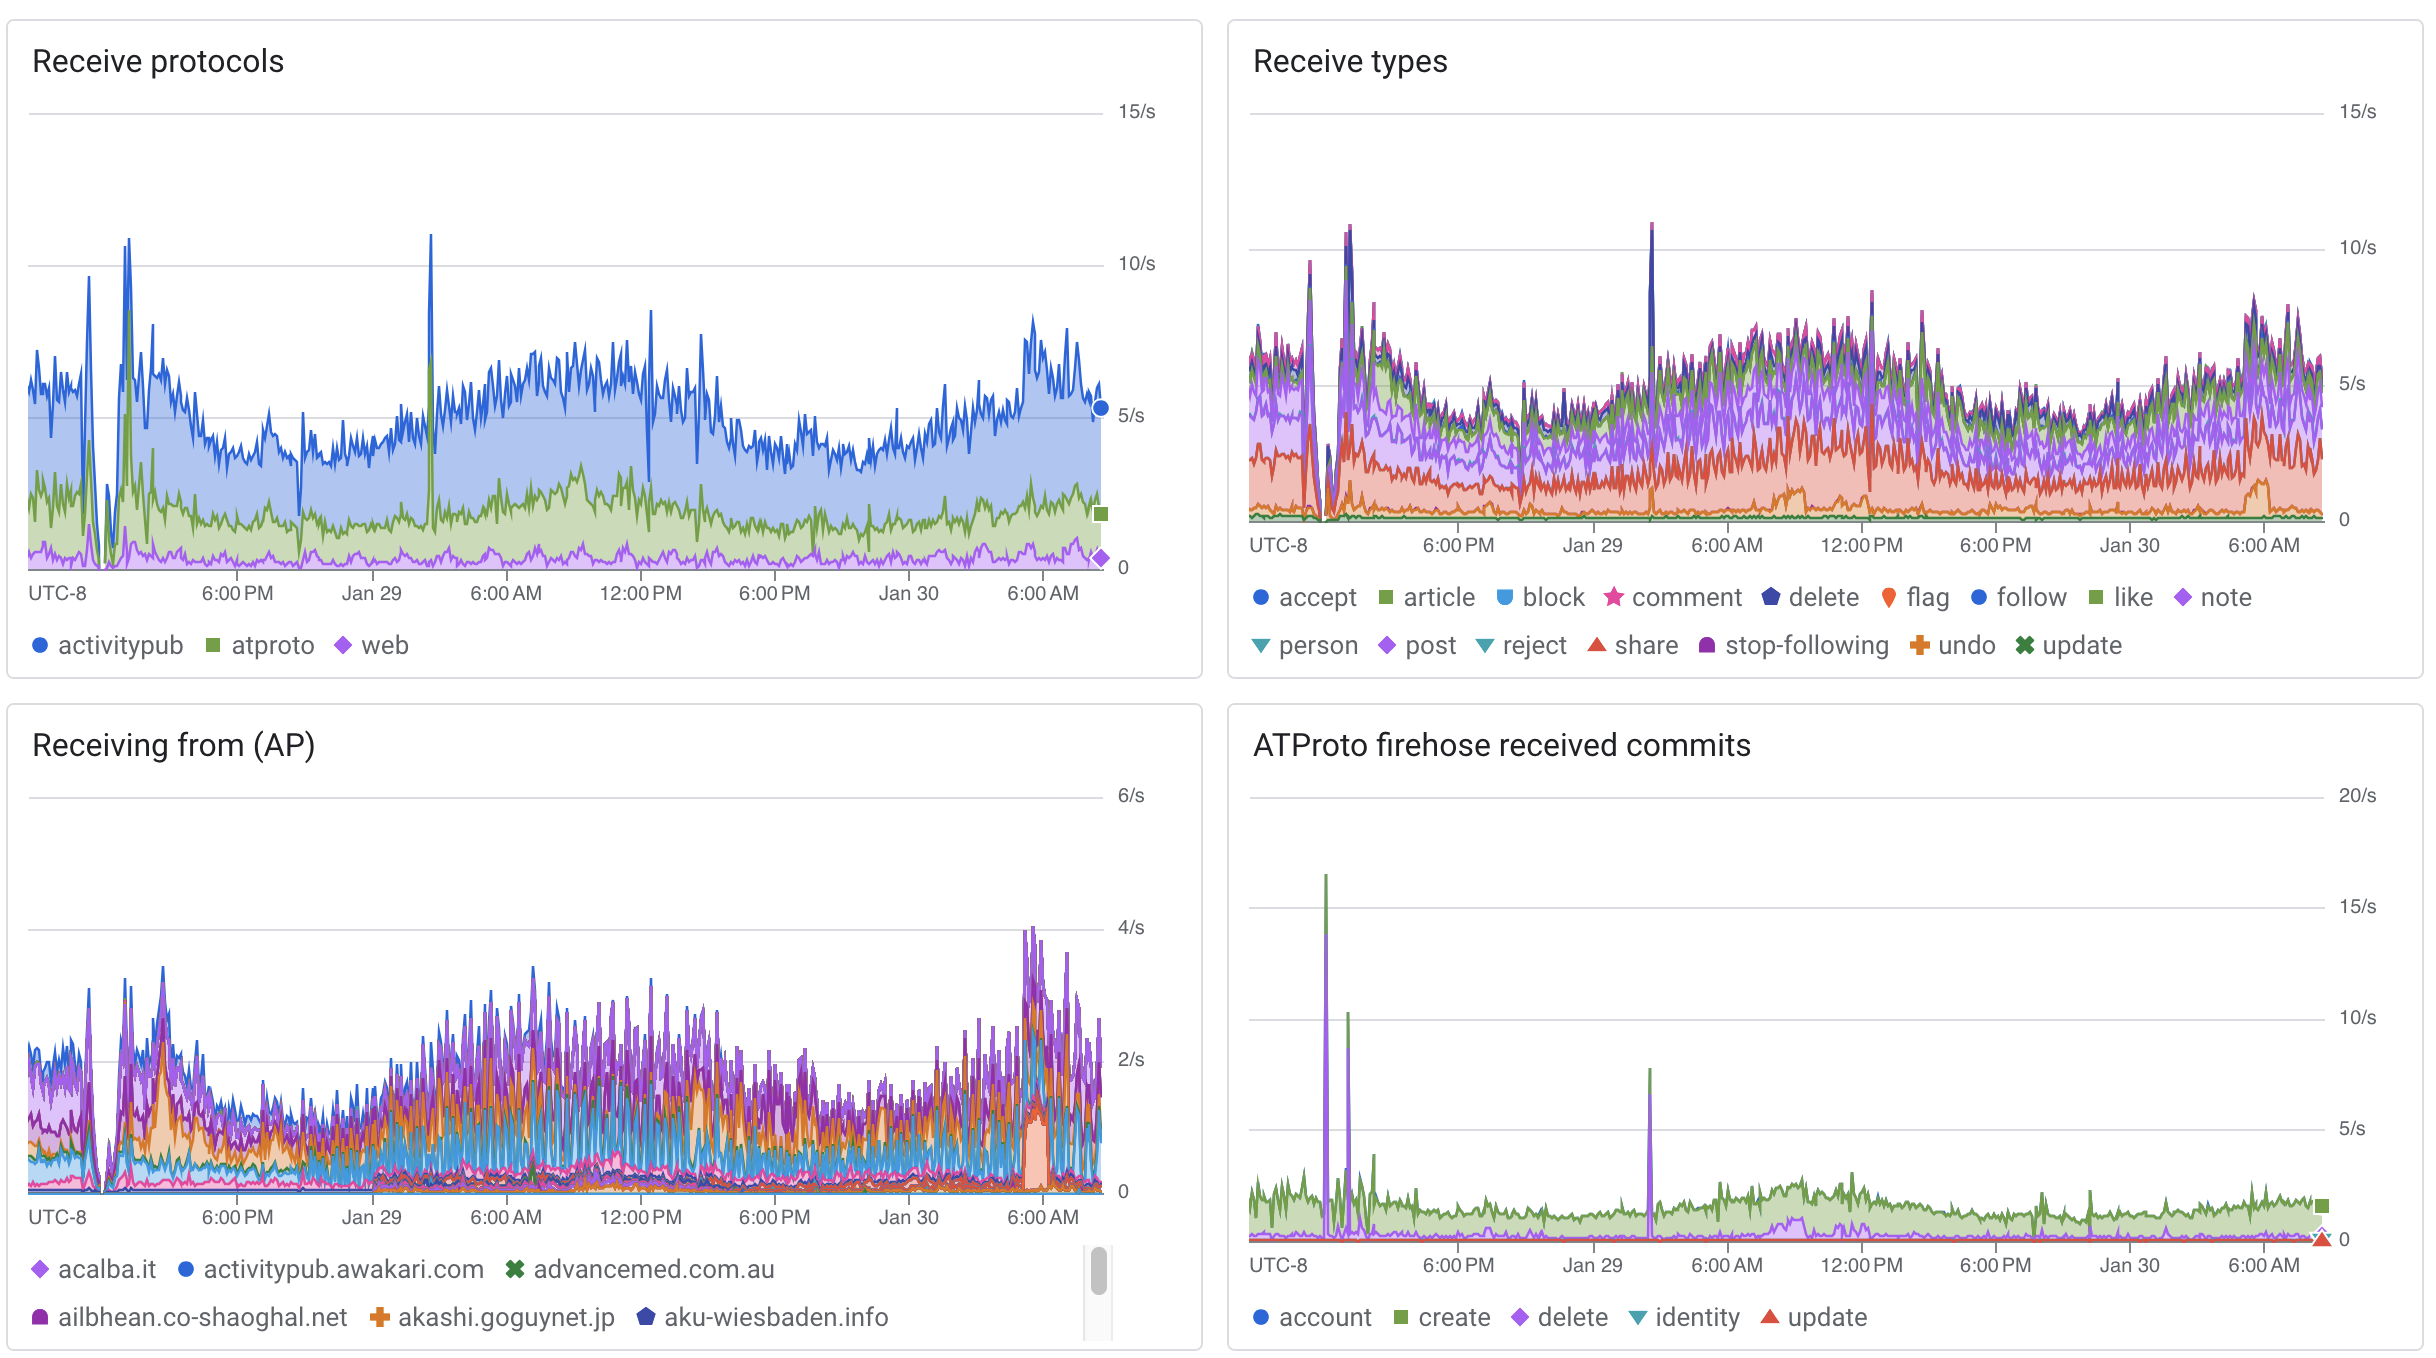Open the ATProto firehose received commits title
Image resolution: width=2436 pixels, height=1358 pixels.
point(1501,746)
